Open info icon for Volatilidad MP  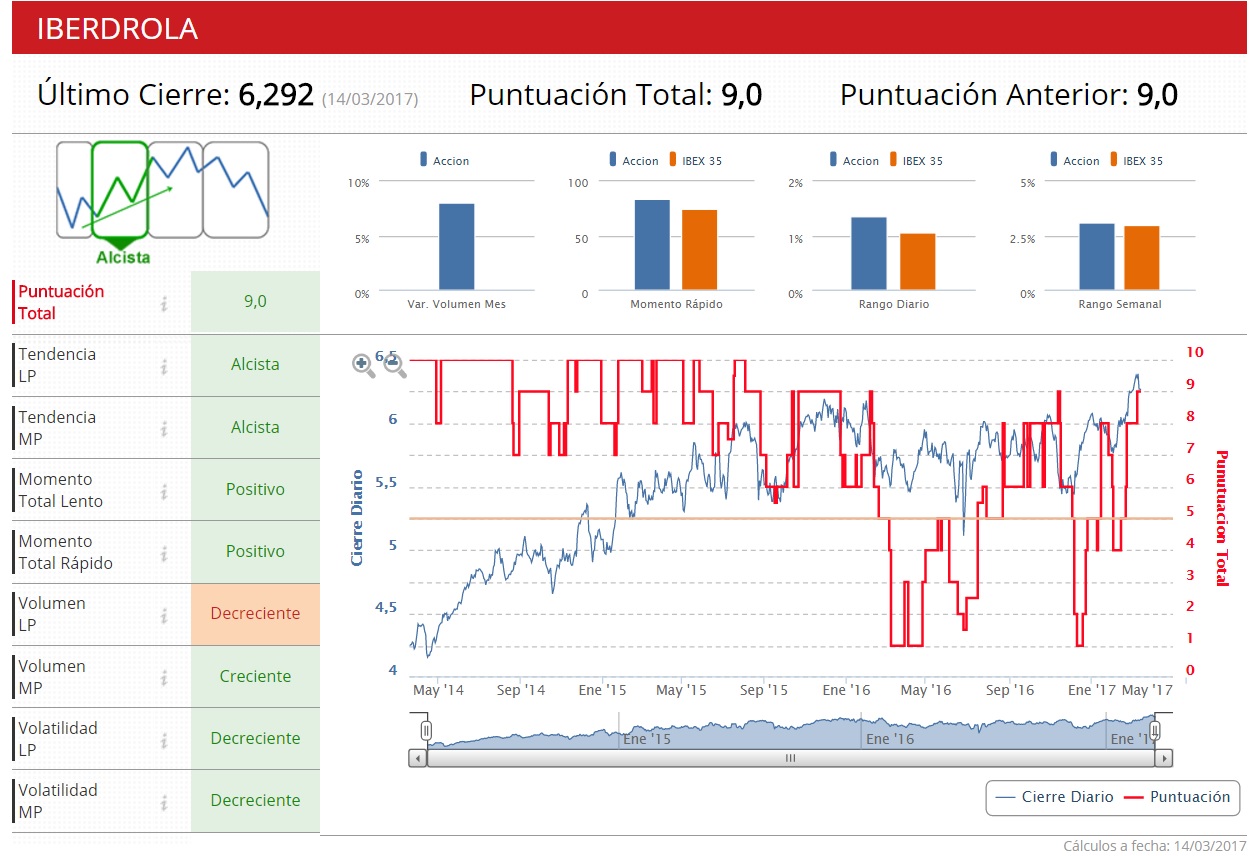[x=163, y=801]
